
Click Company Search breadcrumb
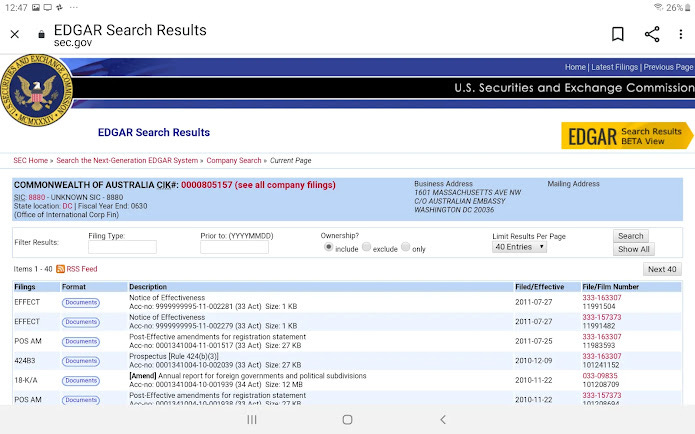tap(234, 160)
